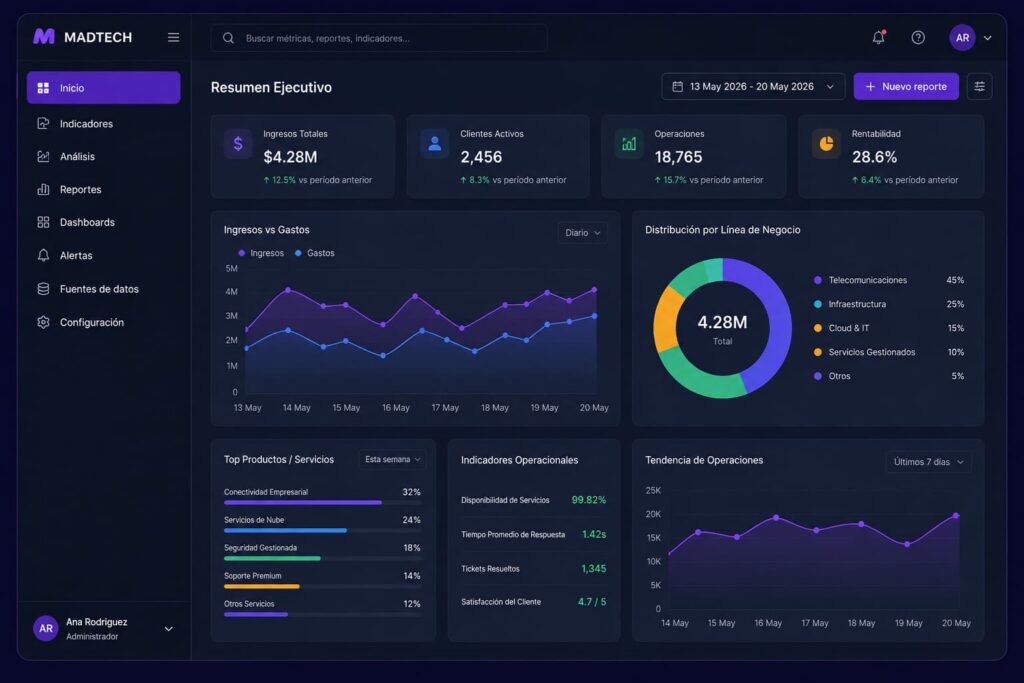Click the Nuevo reporte button

[906, 86]
